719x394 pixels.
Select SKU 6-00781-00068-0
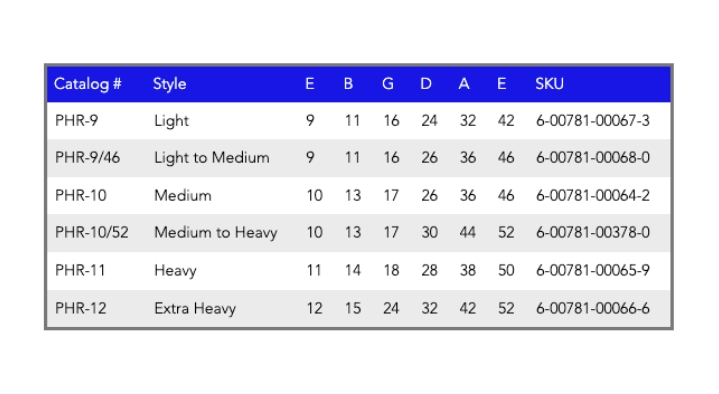[x=593, y=158]
